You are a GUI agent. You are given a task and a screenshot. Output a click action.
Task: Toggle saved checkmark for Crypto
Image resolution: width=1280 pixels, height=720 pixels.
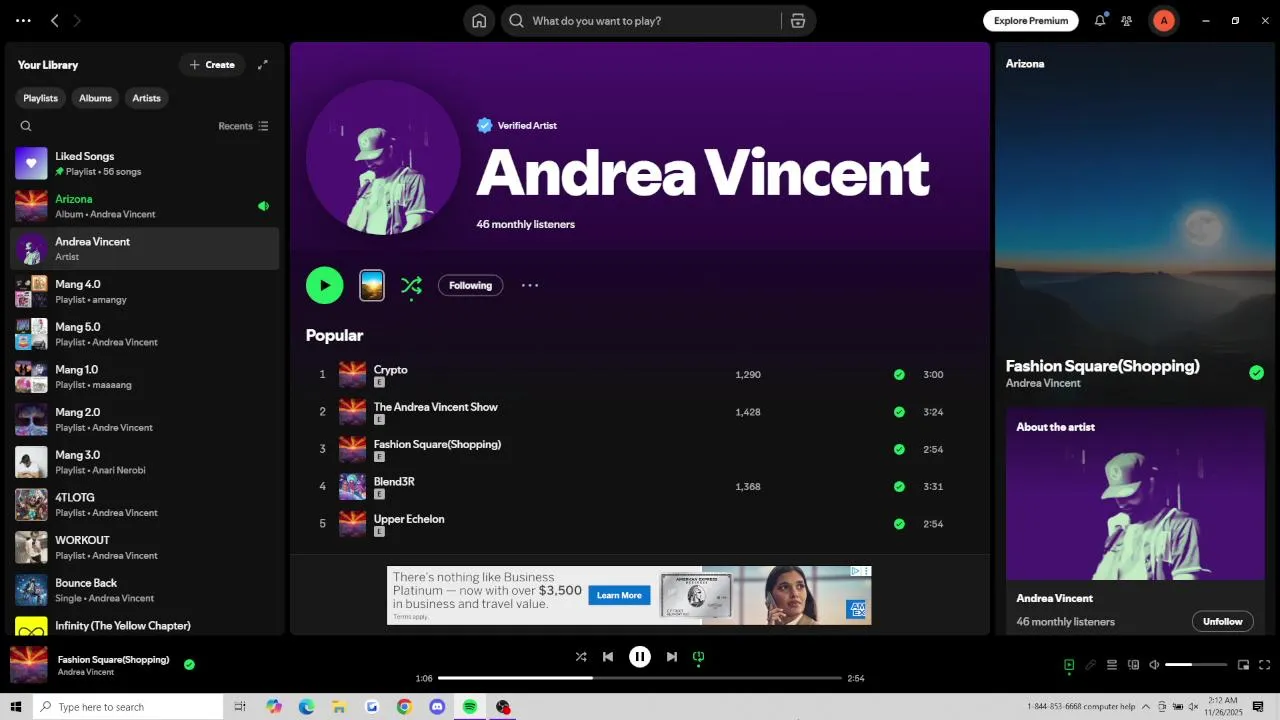(x=899, y=375)
